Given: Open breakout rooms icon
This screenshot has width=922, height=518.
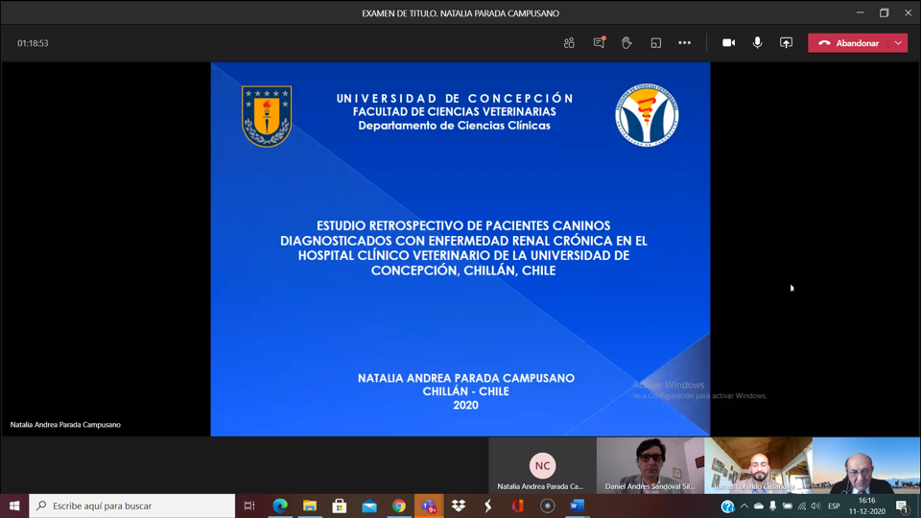Looking at the screenshot, I should [x=656, y=43].
